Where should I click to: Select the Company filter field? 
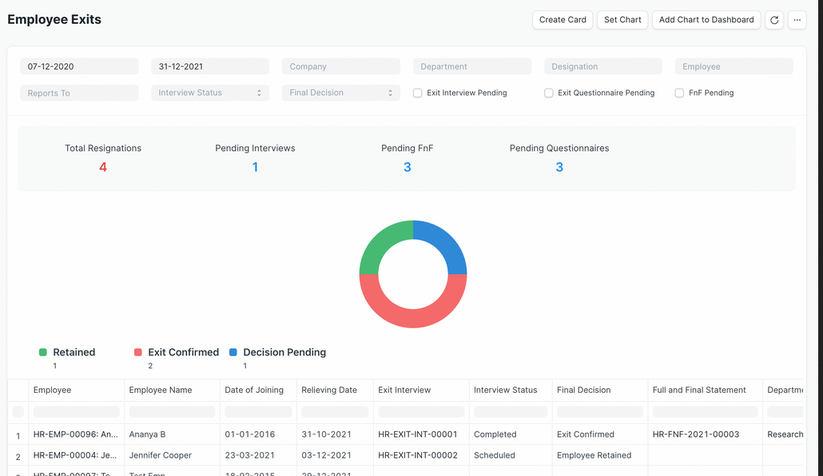pos(341,67)
